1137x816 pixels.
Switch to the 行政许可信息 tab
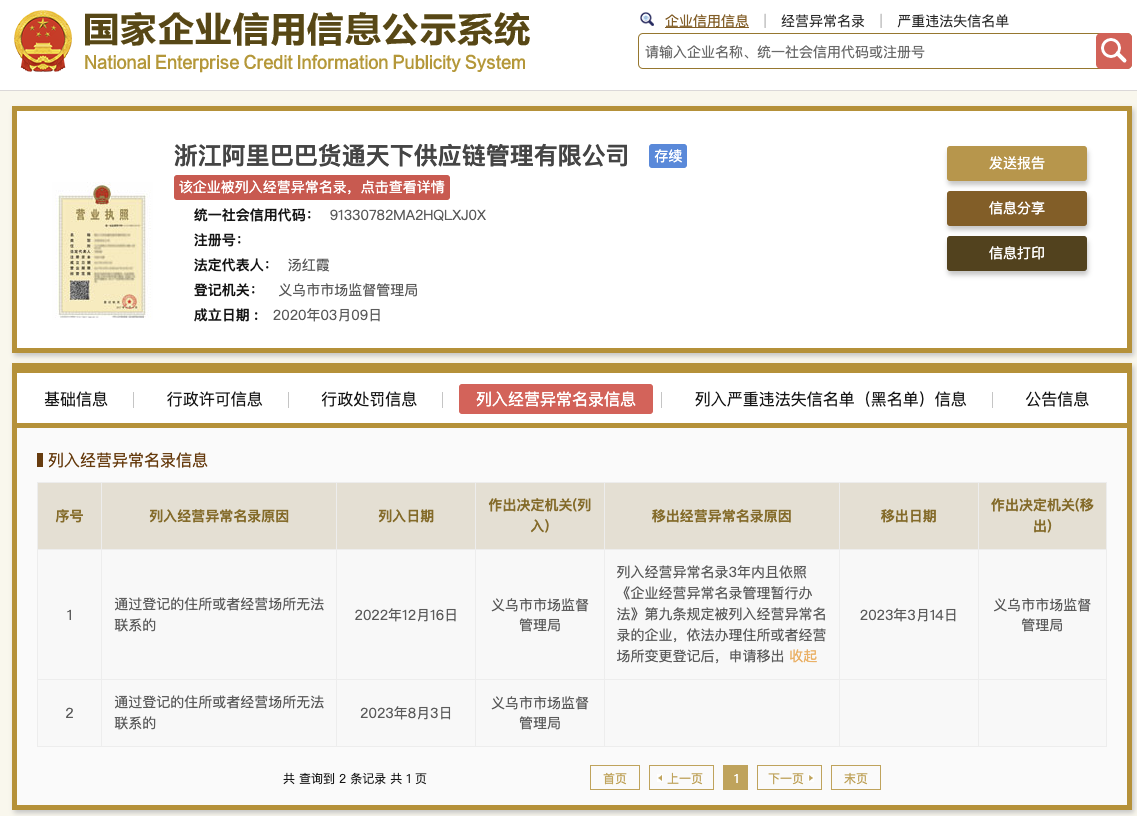[215, 399]
